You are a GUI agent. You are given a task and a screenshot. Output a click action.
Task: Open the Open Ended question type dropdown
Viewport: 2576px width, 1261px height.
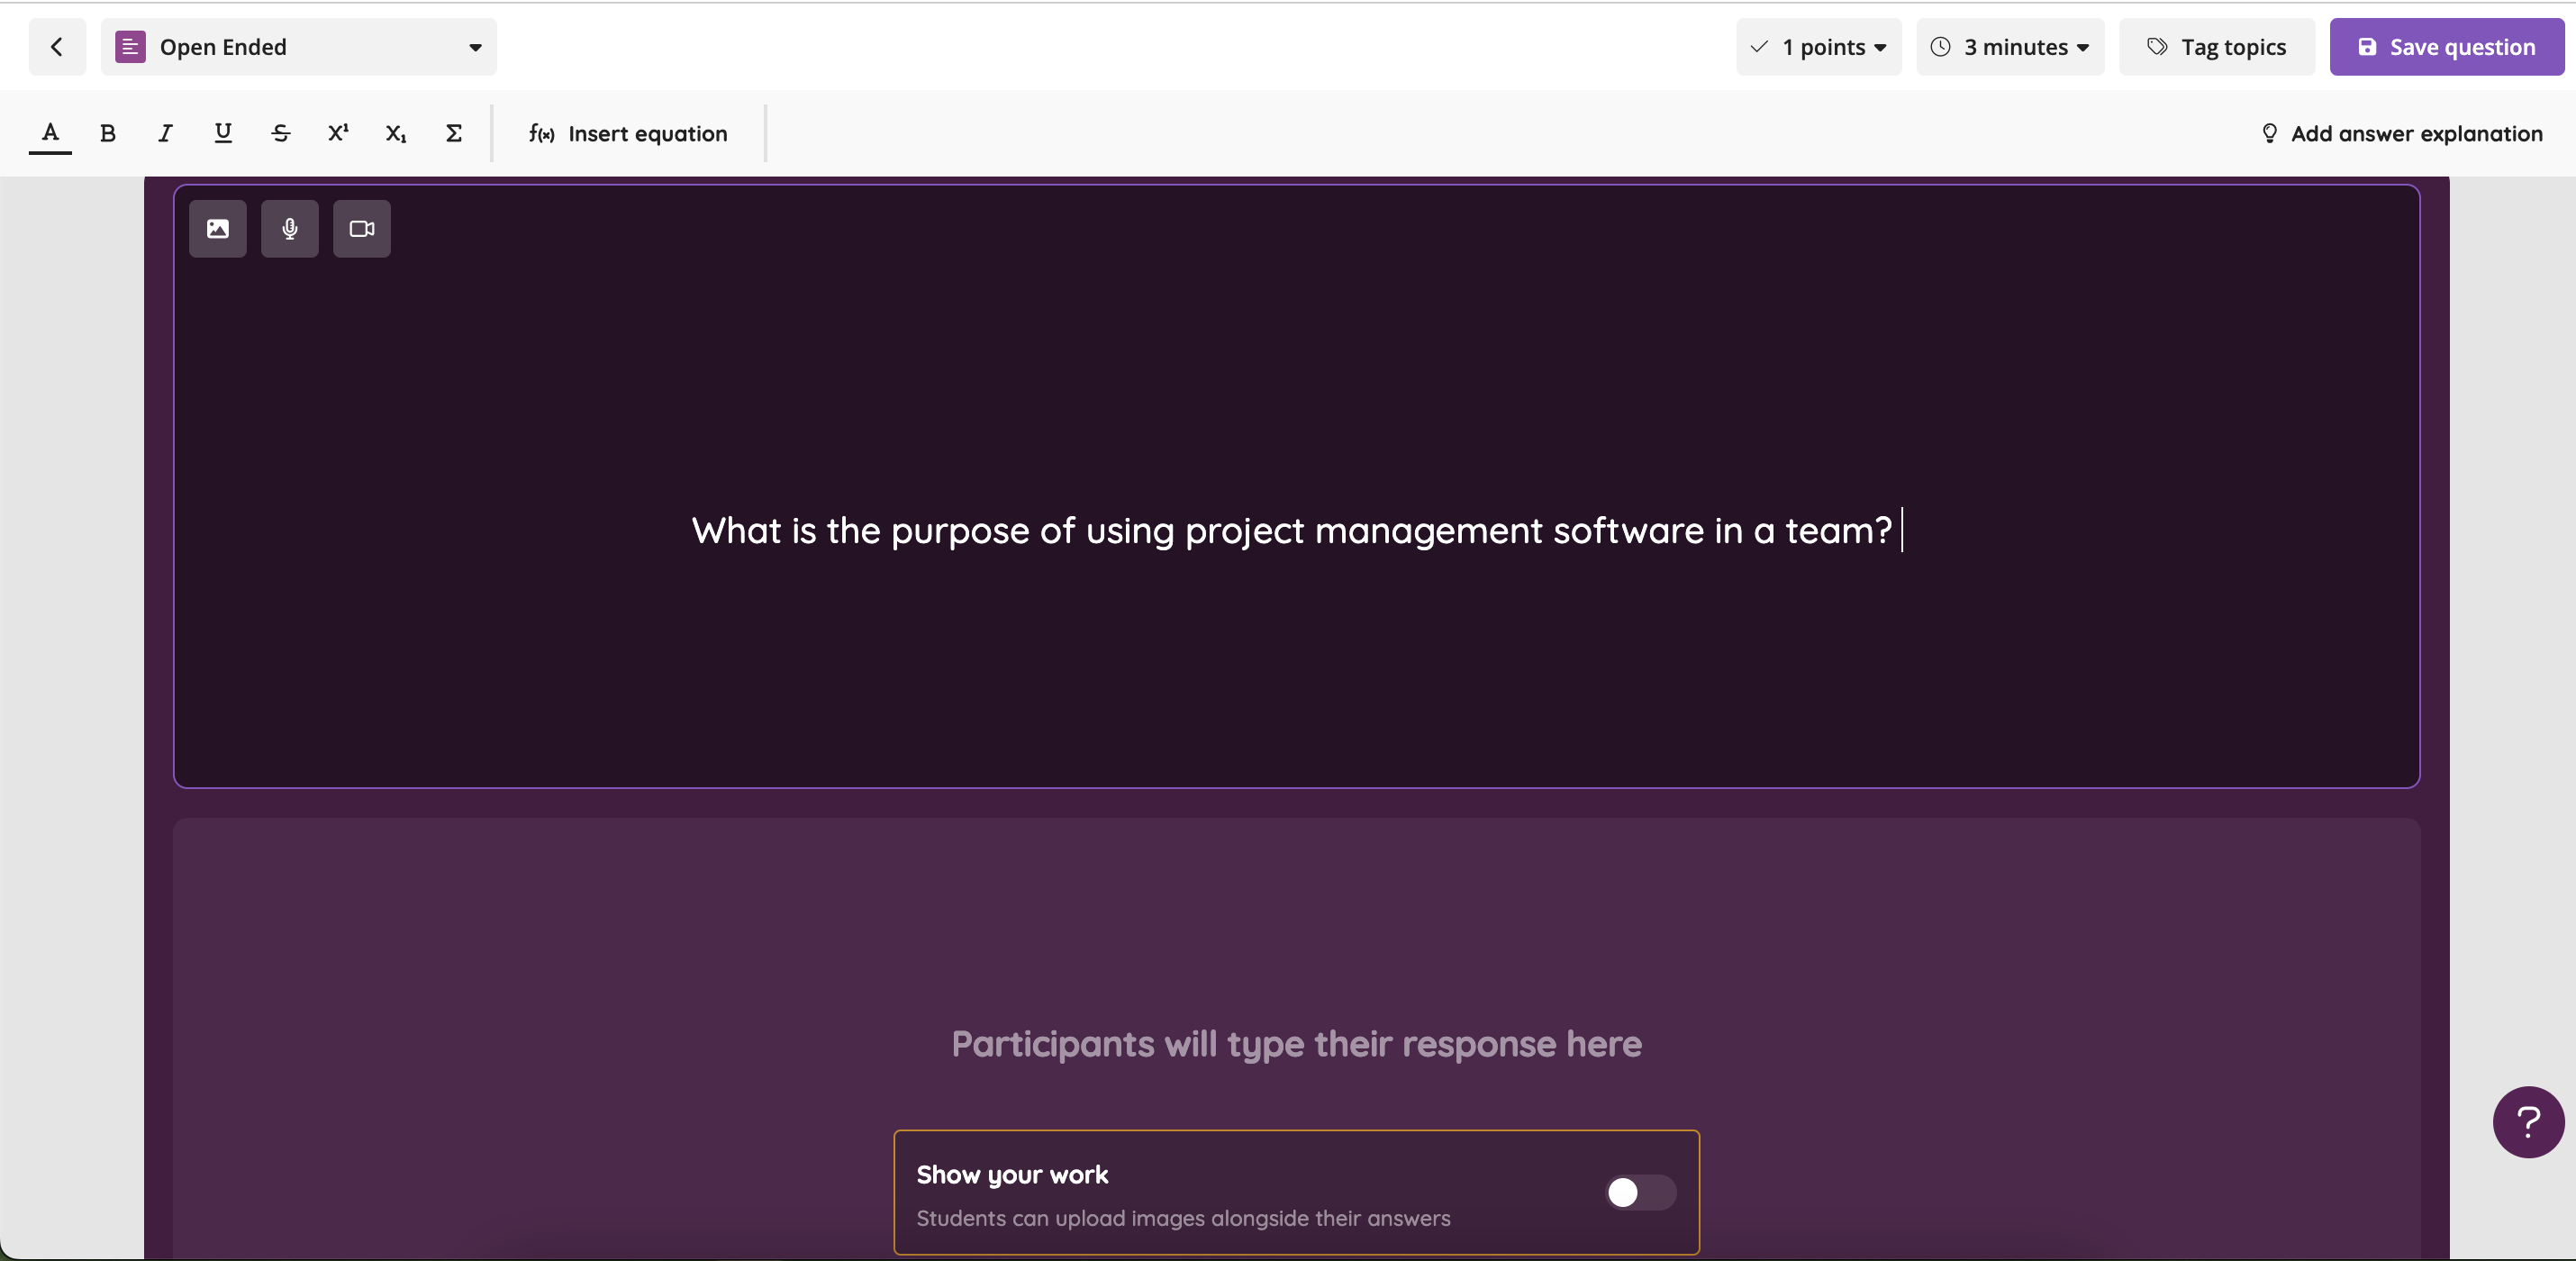pyautogui.click(x=298, y=47)
